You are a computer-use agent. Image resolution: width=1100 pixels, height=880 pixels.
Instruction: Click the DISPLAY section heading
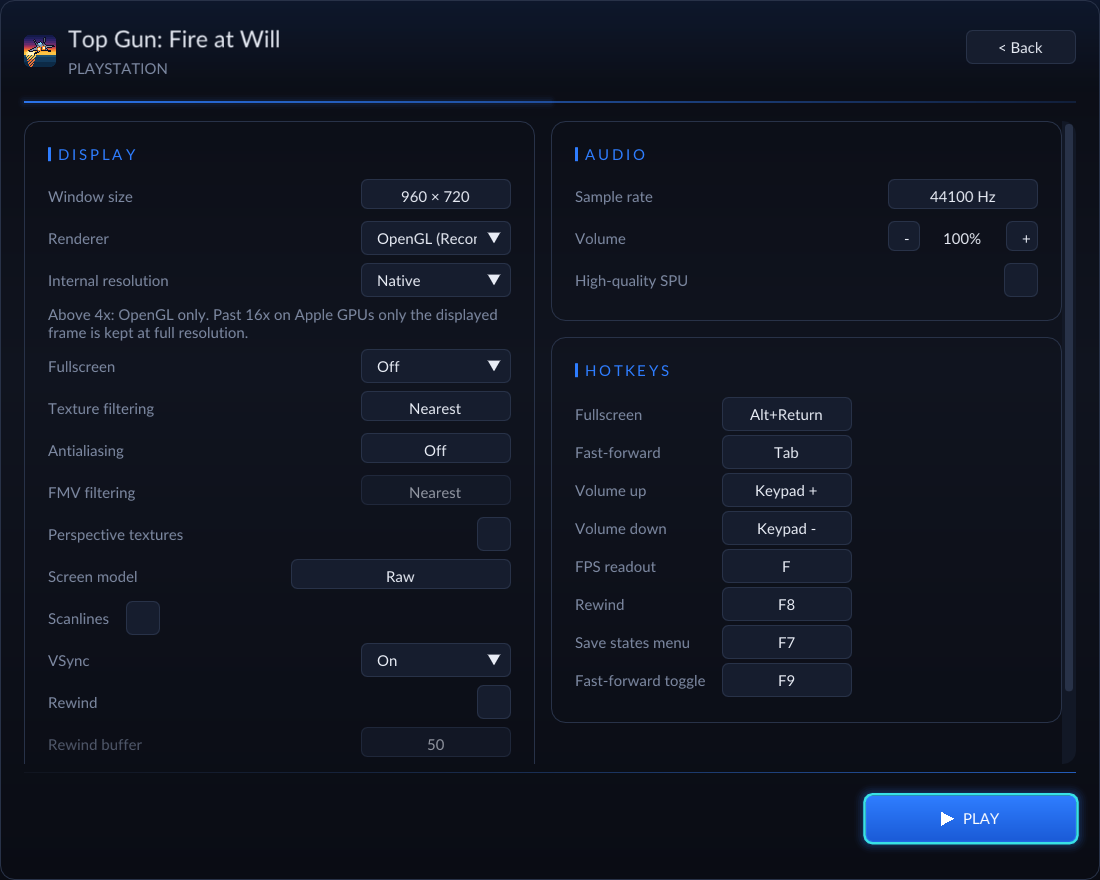coord(97,154)
